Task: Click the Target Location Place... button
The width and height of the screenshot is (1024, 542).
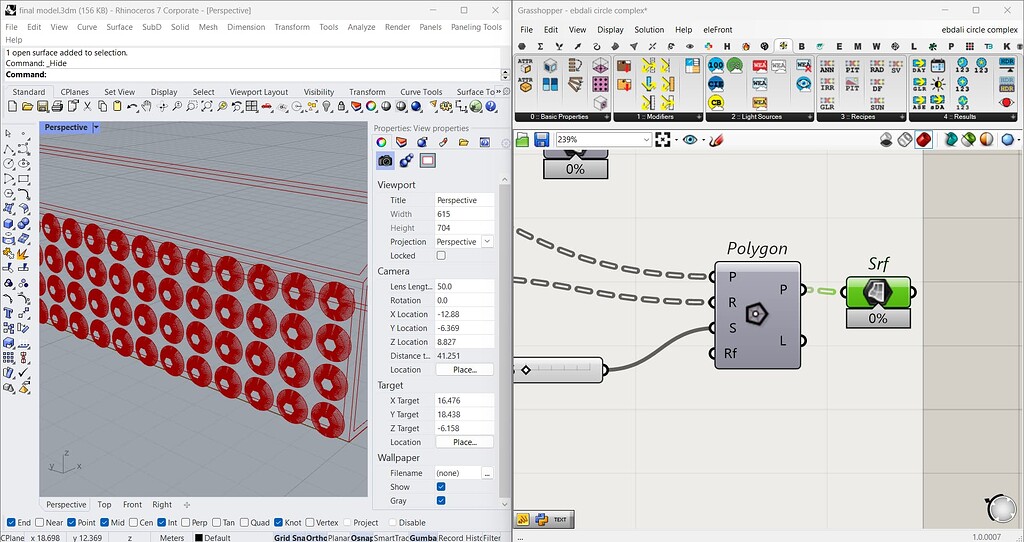Action: pos(465,442)
